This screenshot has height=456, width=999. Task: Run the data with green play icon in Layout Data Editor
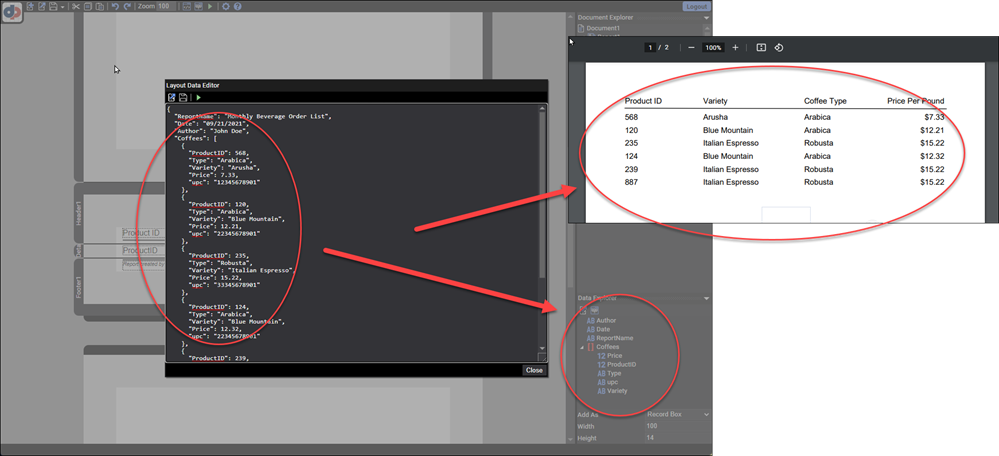click(x=198, y=97)
